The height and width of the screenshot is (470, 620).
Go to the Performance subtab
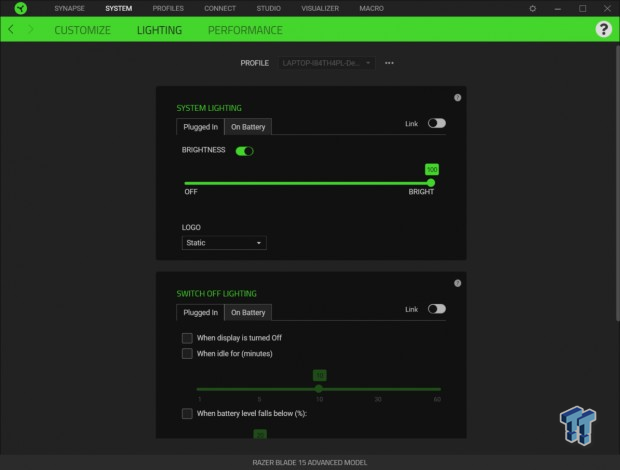(x=245, y=30)
